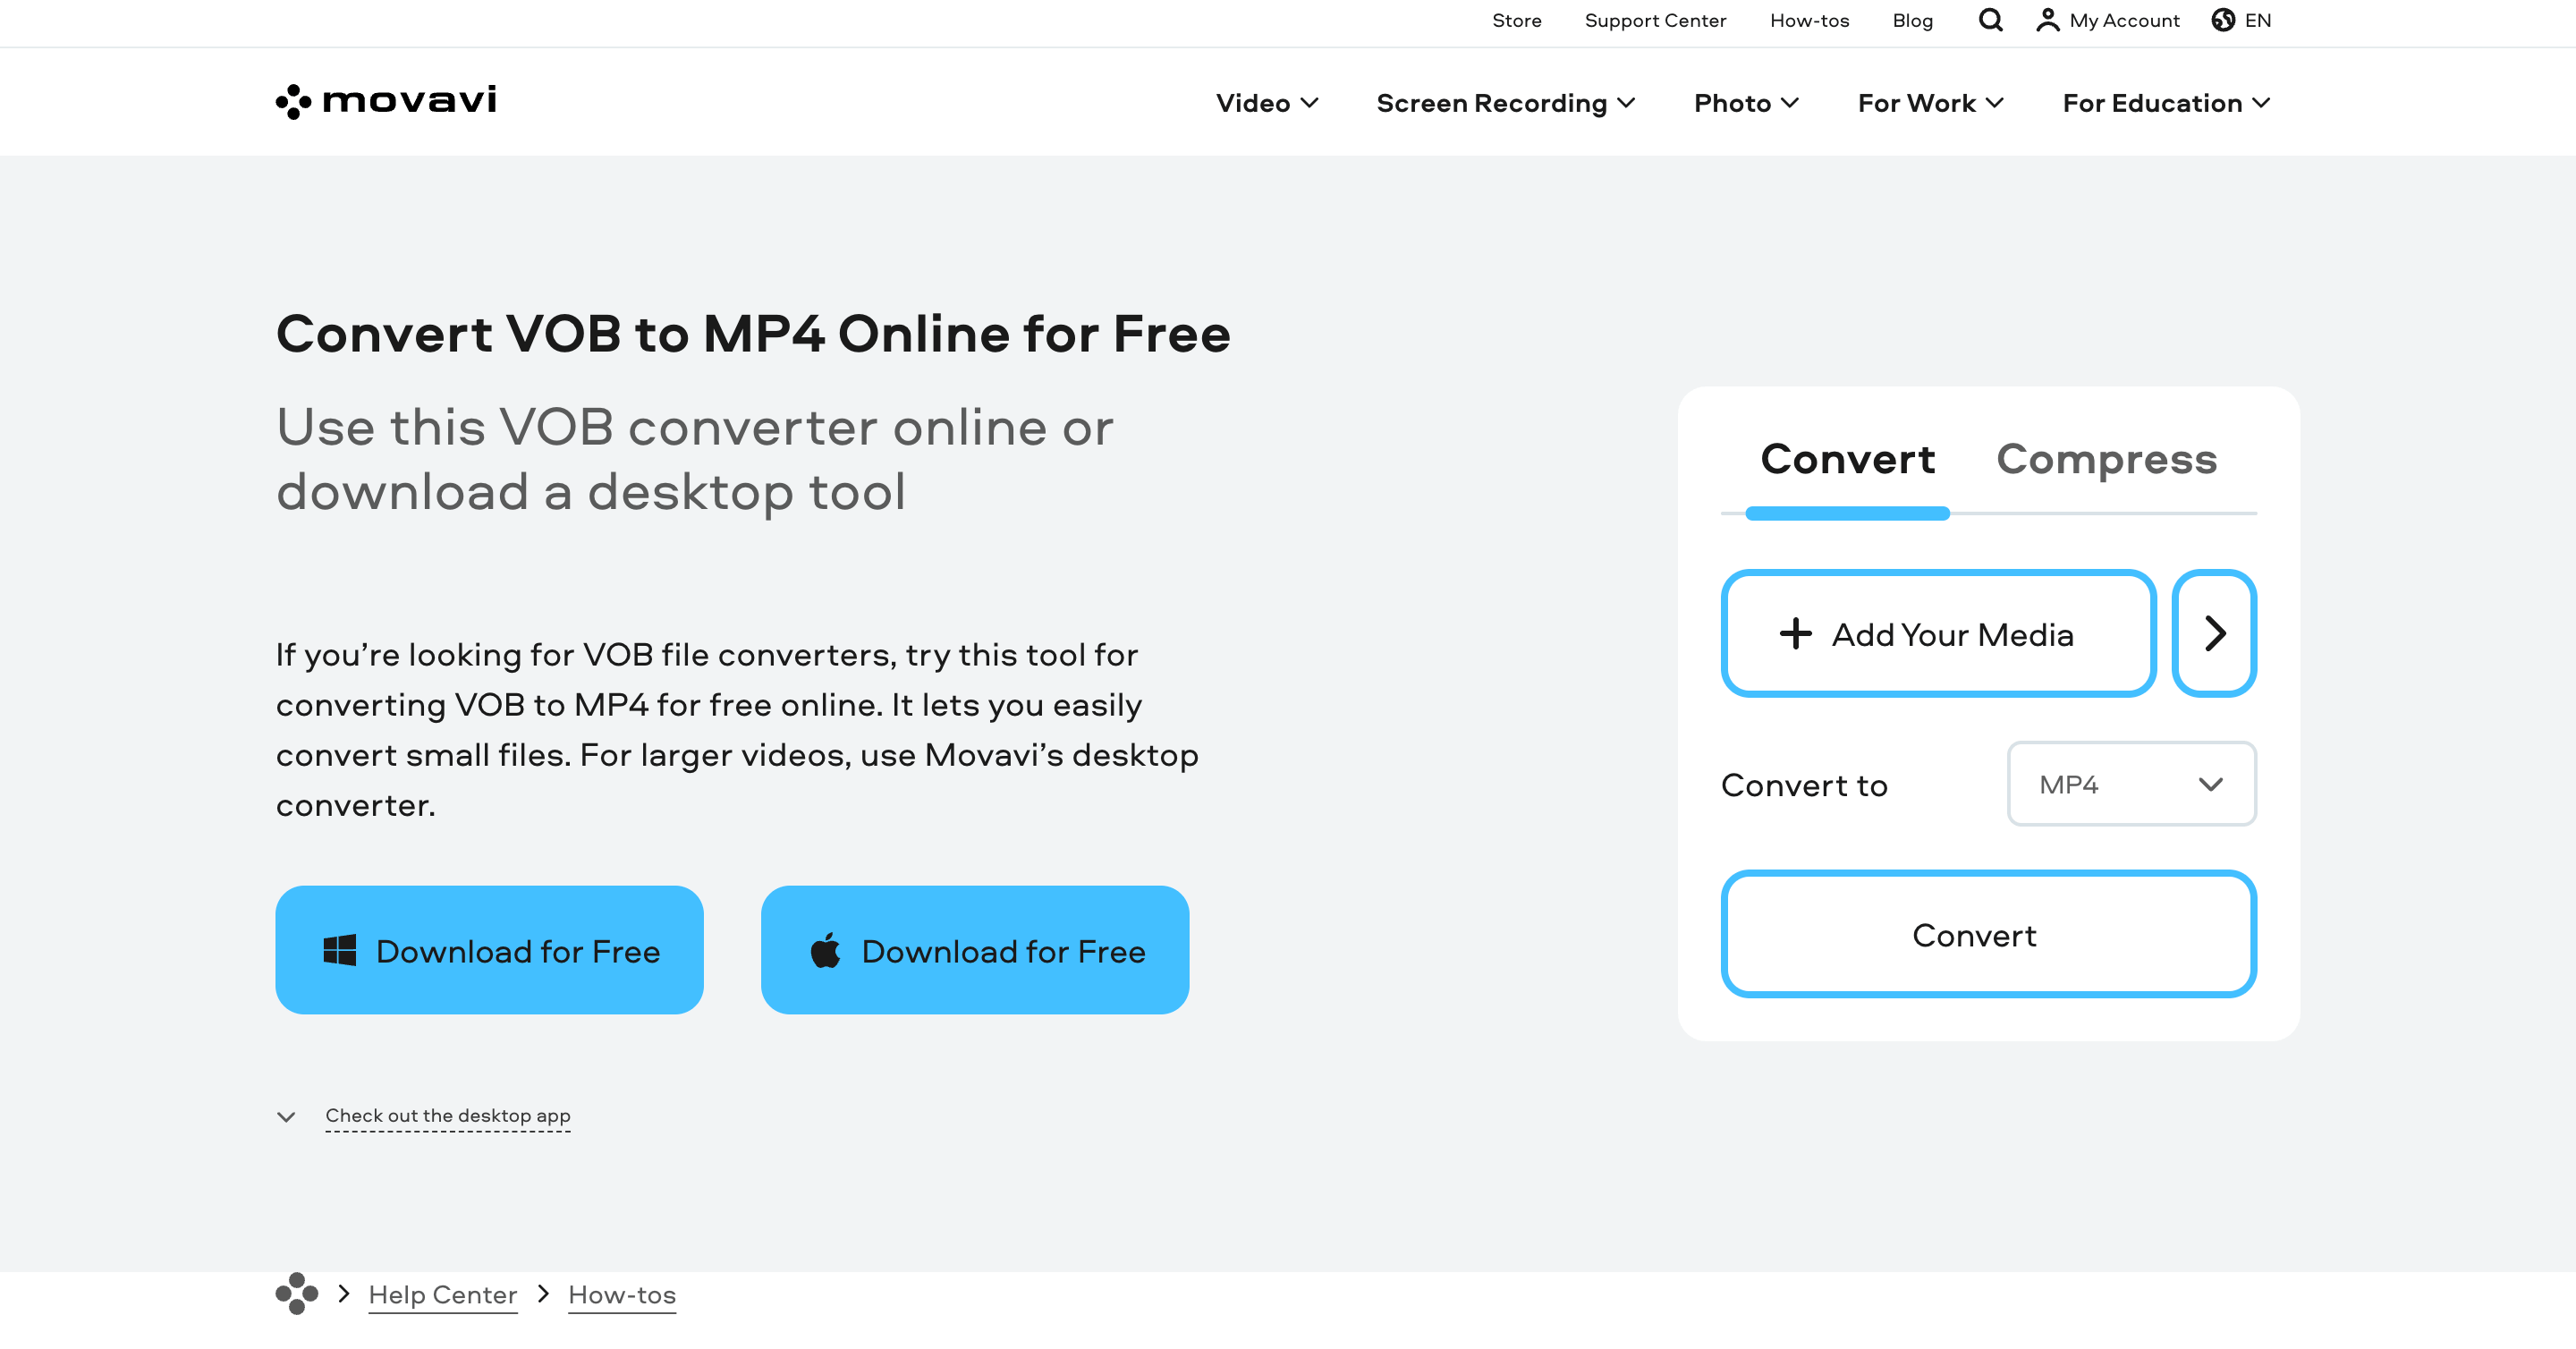The height and width of the screenshot is (1349, 2576).
Task: Click the How-tos breadcrumb link
Action: click(x=622, y=1293)
